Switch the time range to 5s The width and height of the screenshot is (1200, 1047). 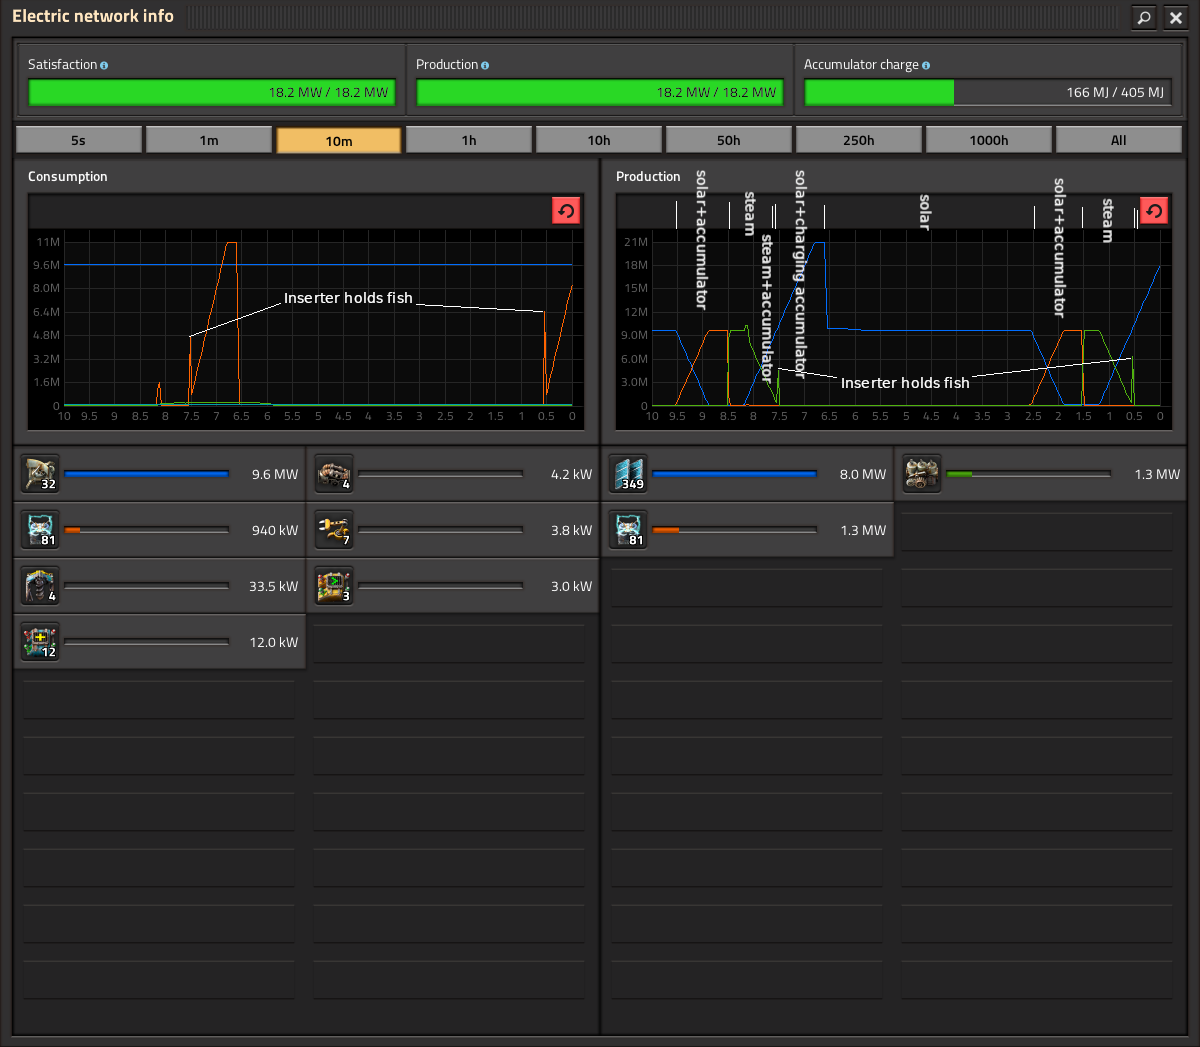tap(79, 140)
